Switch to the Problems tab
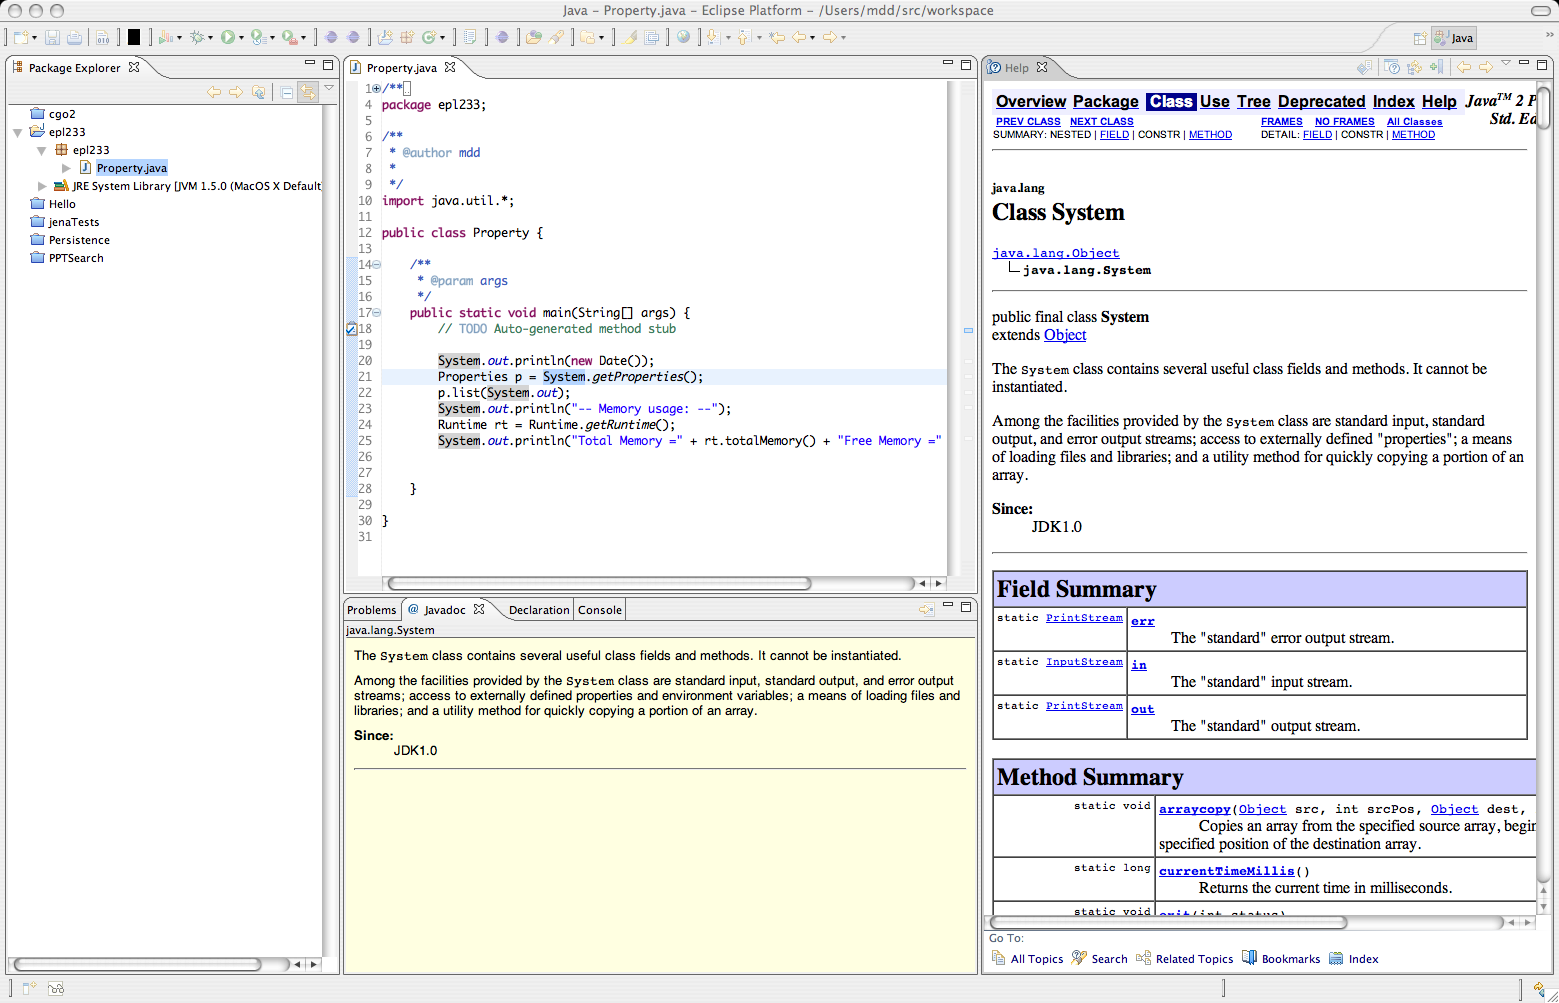Viewport: 1559px width, 1003px height. point(372,610)
